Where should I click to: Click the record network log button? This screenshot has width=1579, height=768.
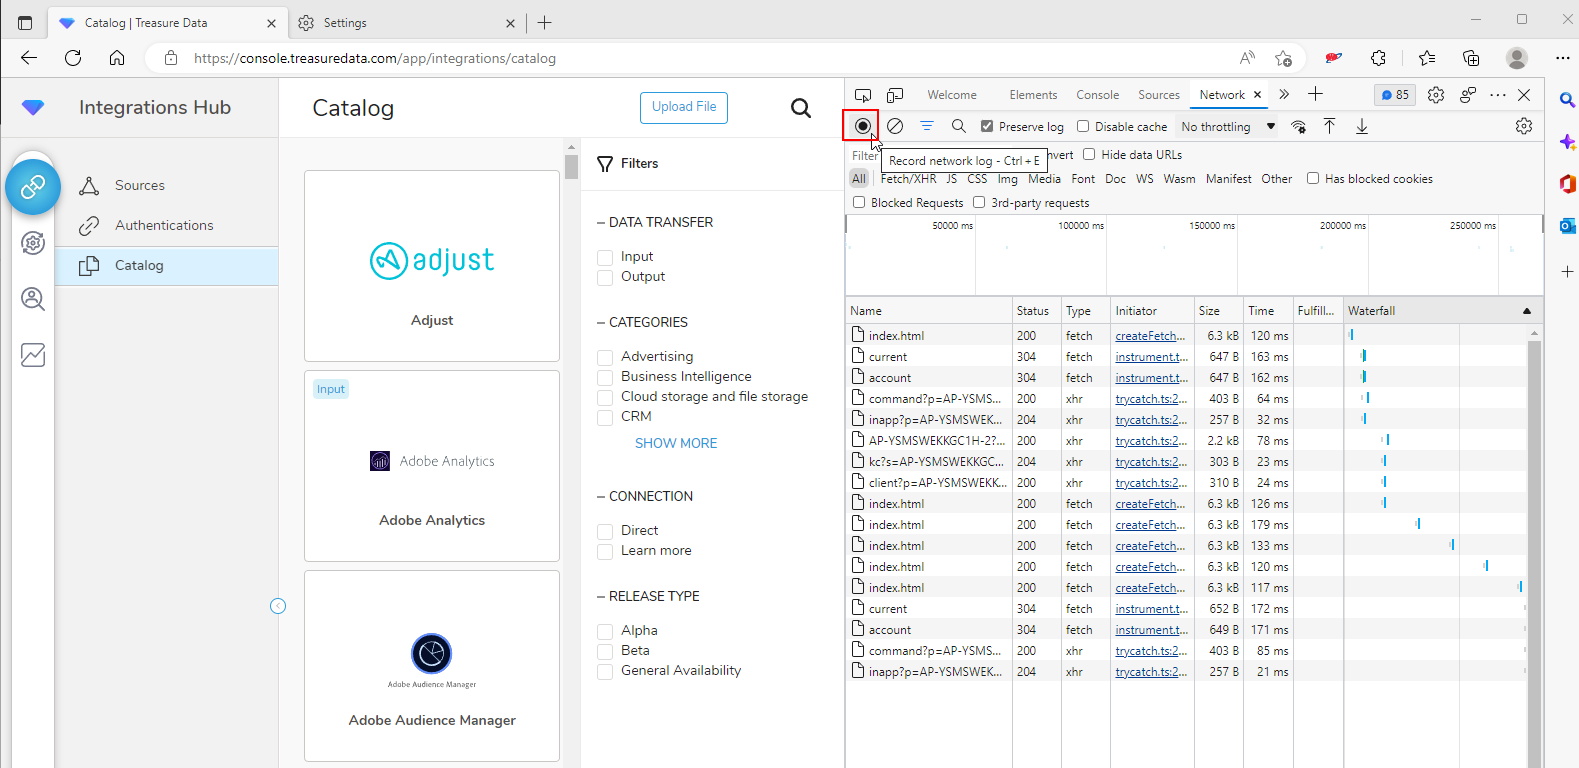click(x=862, y=126)
